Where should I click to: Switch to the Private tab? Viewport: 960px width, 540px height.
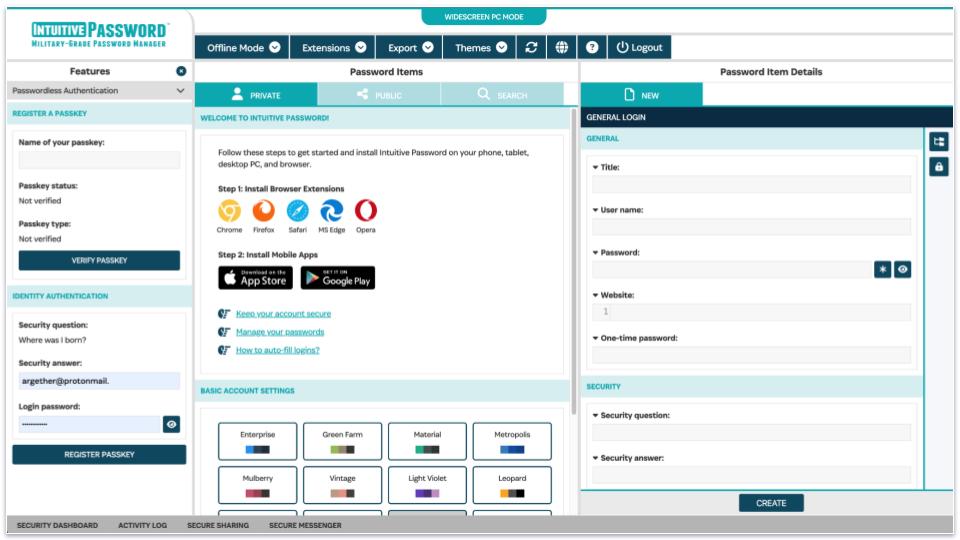pos(256,95)
